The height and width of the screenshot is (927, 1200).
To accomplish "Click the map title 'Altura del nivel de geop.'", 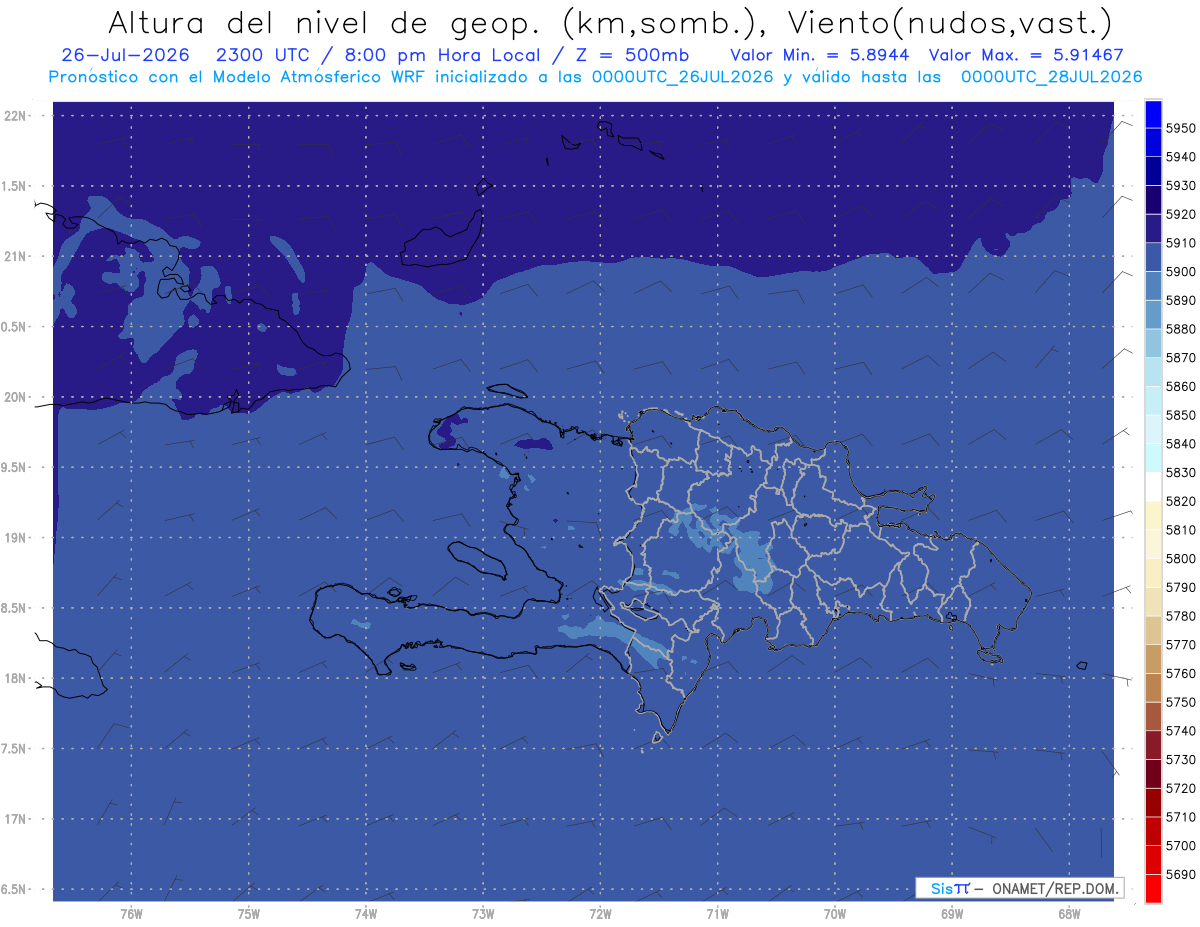I will [x=323, y=22].
